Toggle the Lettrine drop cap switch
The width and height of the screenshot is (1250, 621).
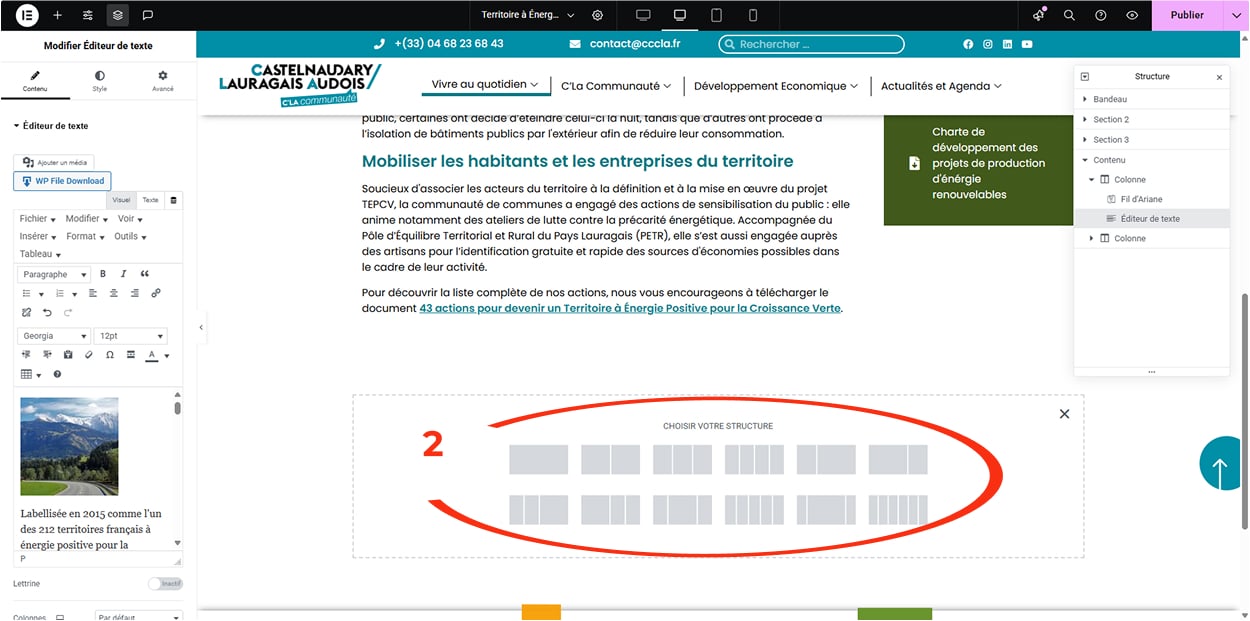tap(165, 583)
